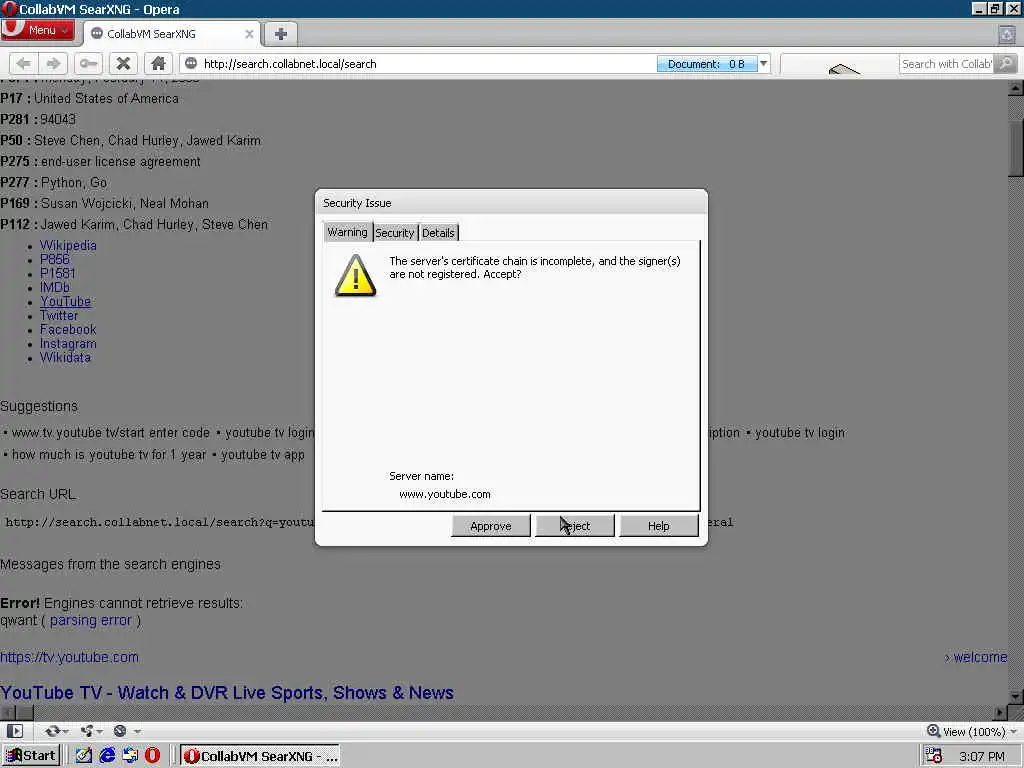Click the site info globe icon in address bar
The width and height of the screenshot is (1024, 768).
(191, 63)
